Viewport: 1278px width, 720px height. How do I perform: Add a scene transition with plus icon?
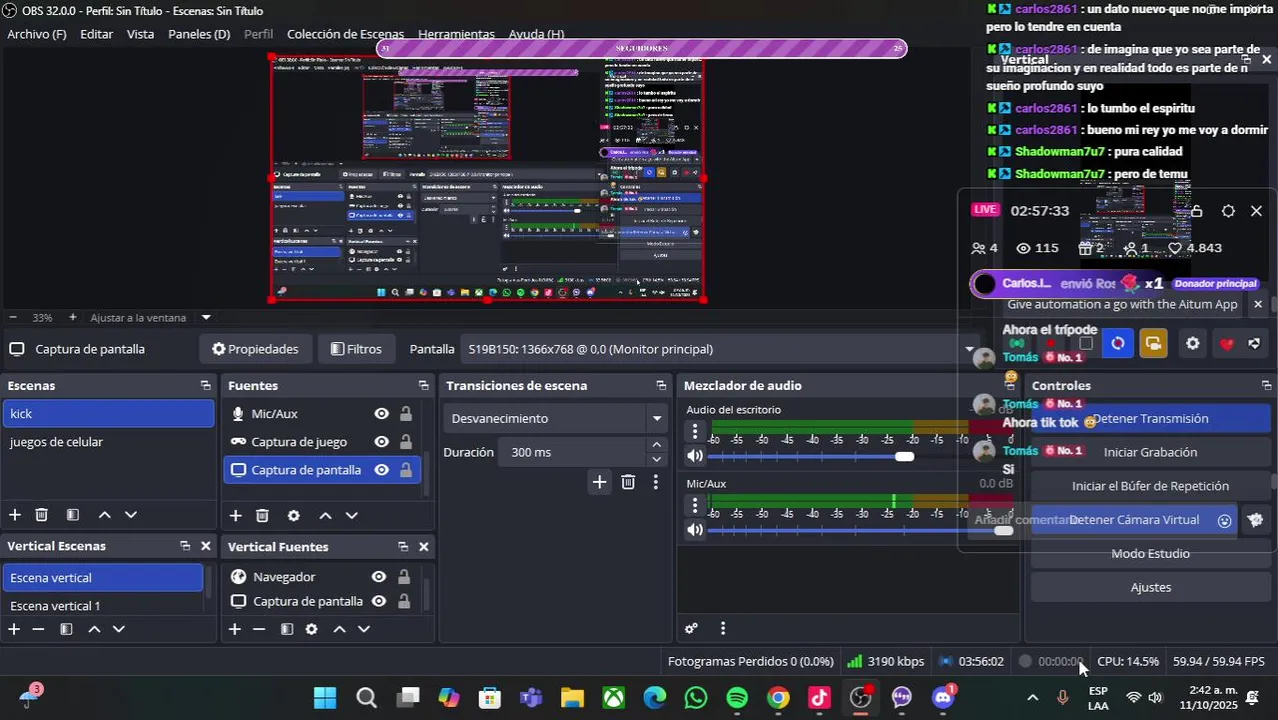click(x=599, y=482)
